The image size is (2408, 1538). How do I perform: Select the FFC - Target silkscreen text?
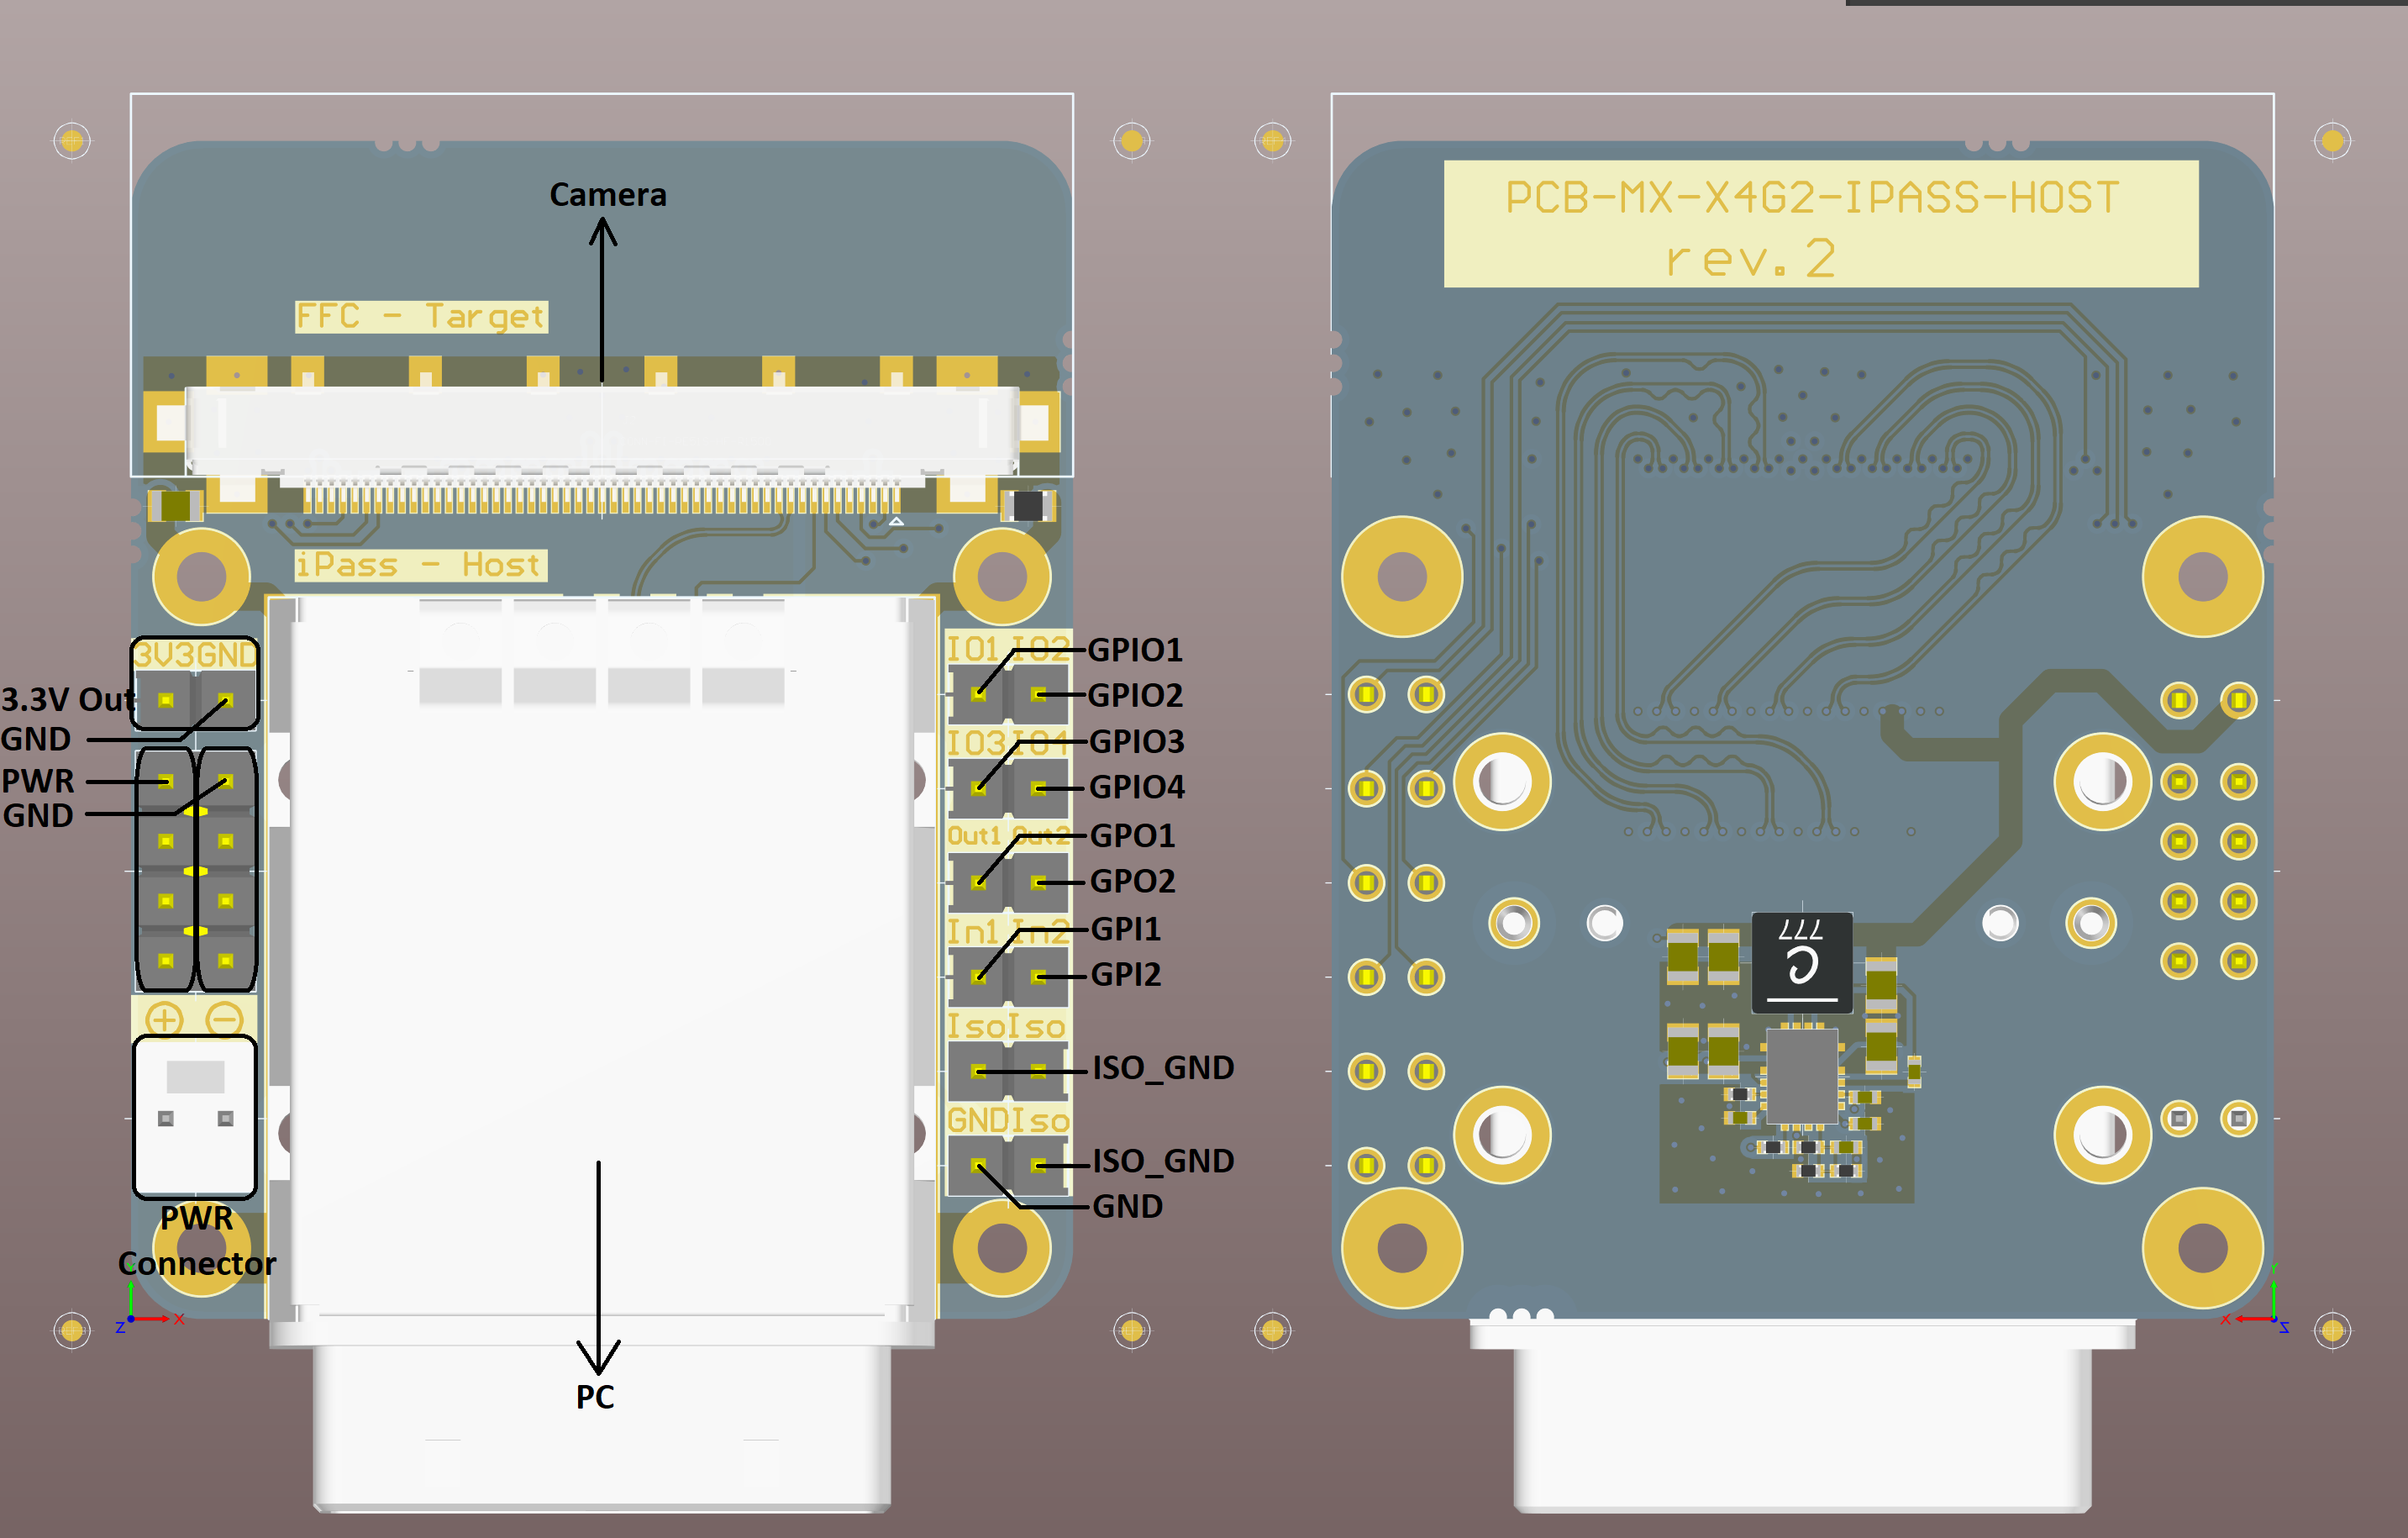tap(421, 317)
